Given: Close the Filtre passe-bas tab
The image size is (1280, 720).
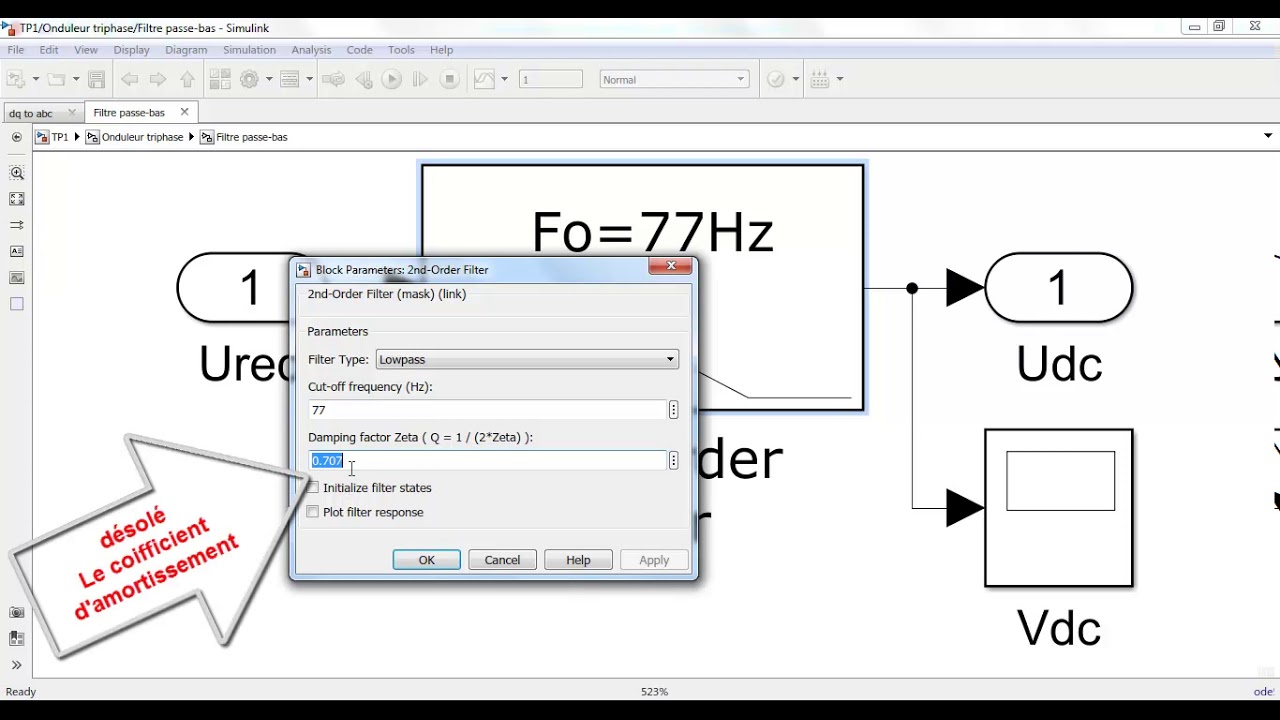Looking at the screenshot, I should 184,112.
